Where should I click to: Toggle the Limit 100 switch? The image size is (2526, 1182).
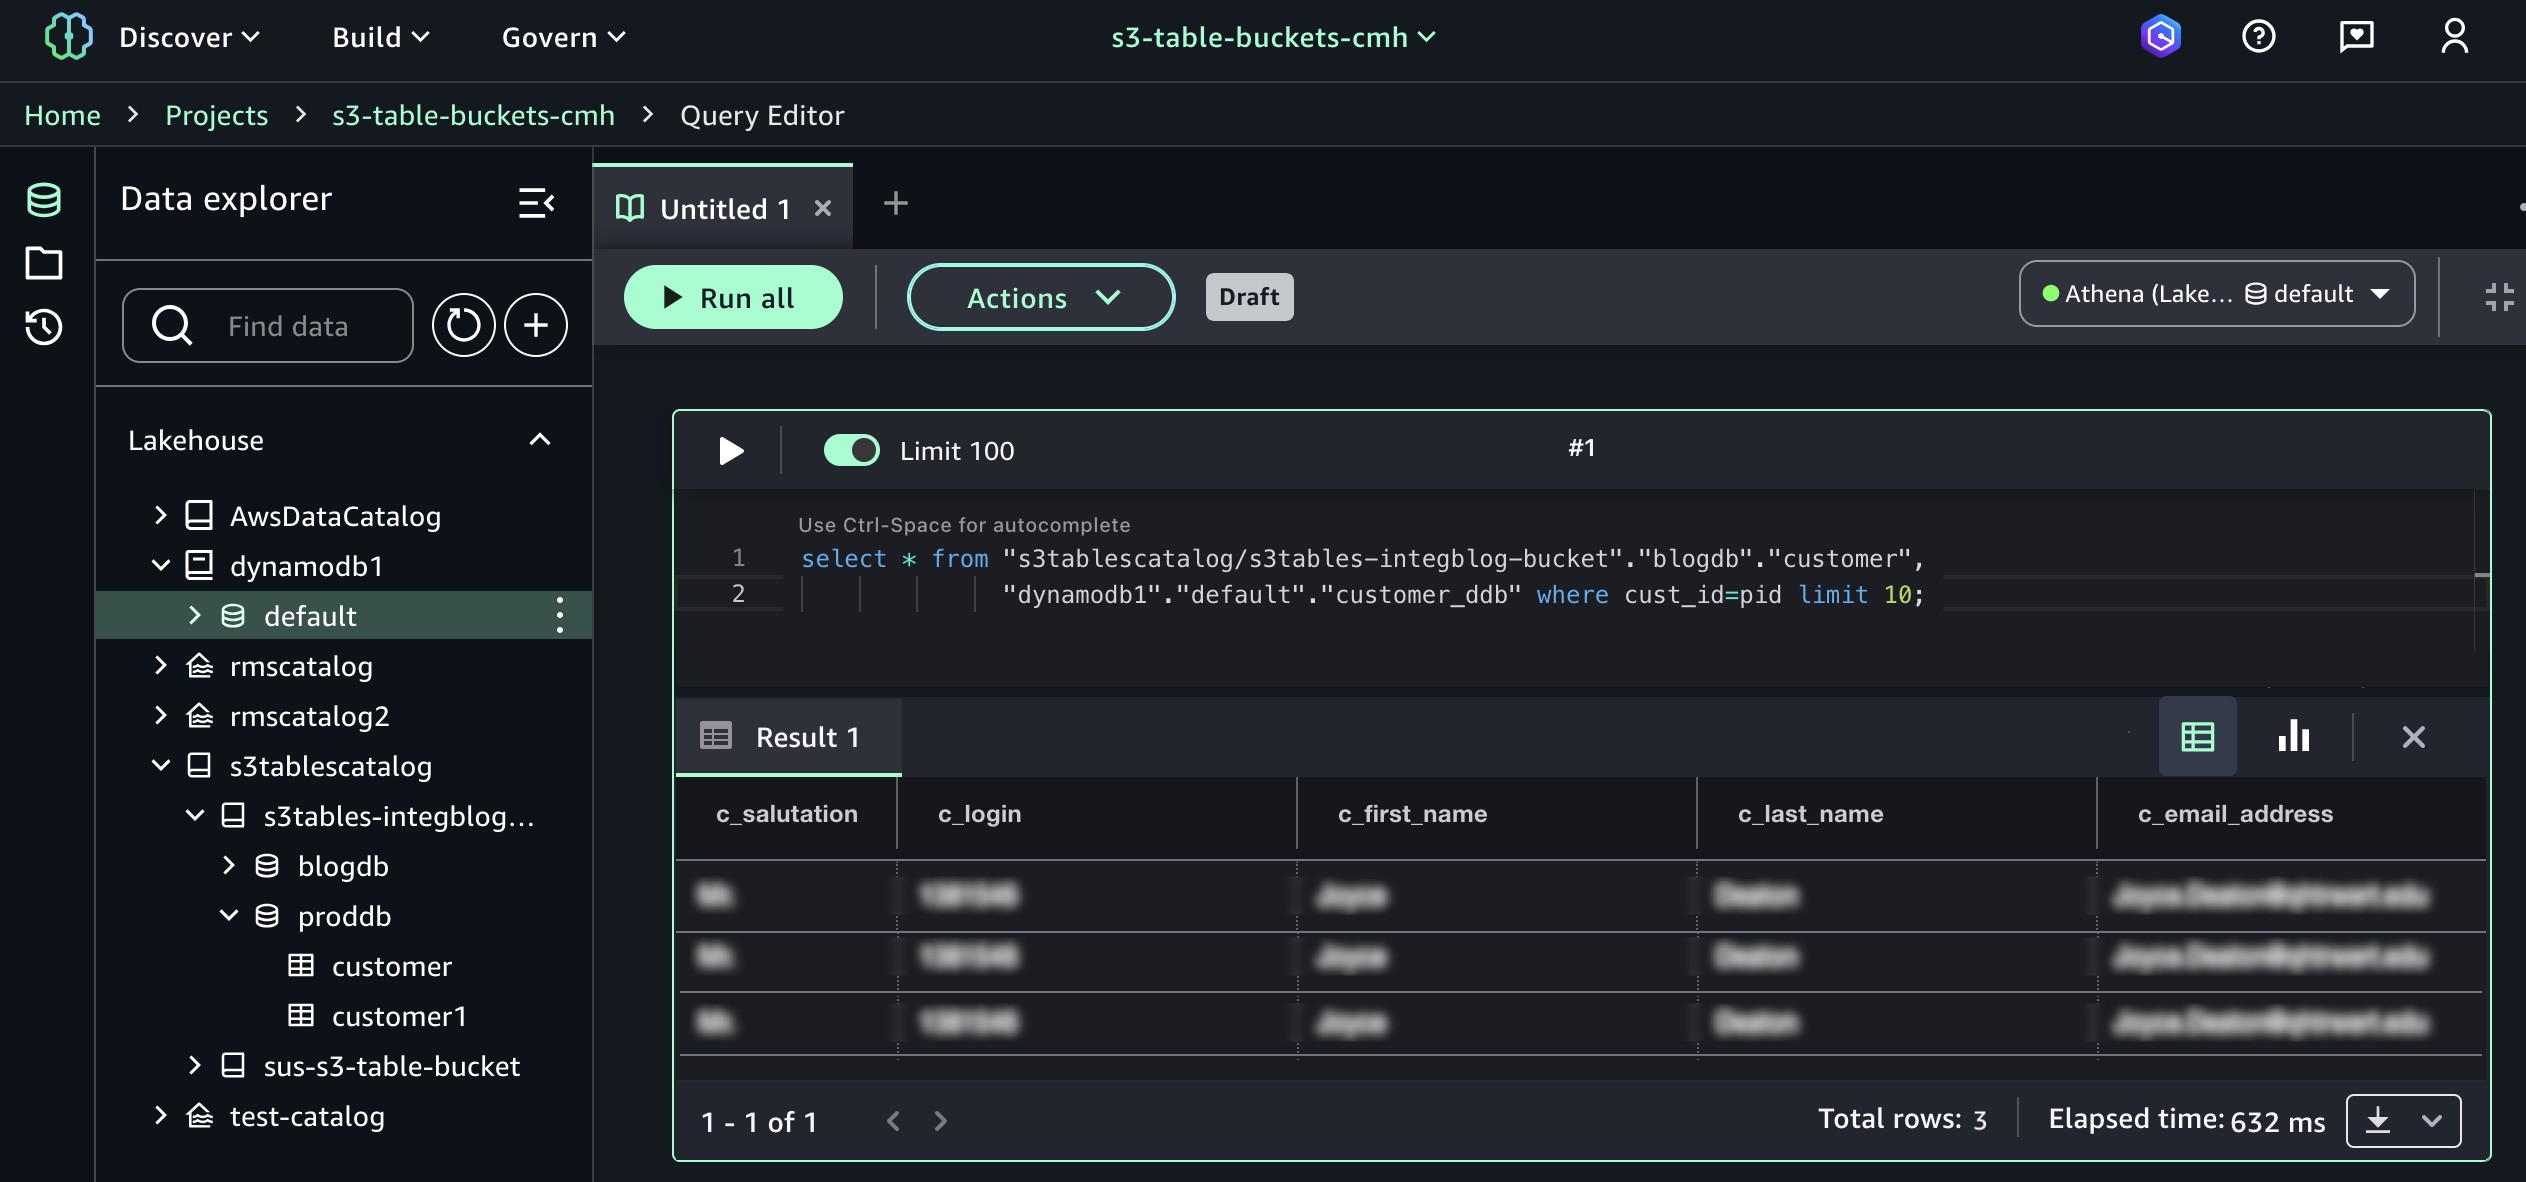(x=851, y=451)
